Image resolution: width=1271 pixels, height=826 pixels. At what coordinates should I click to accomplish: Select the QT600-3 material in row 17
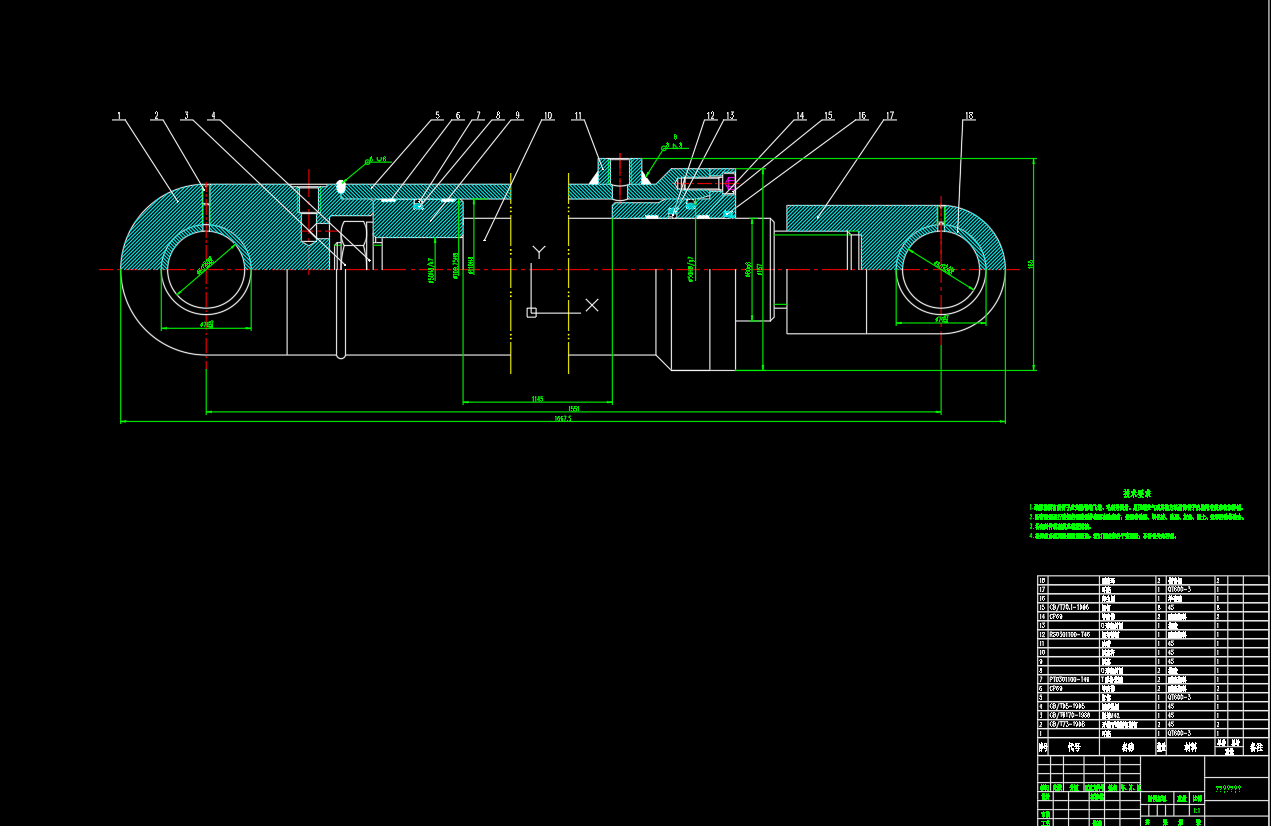1180,589
